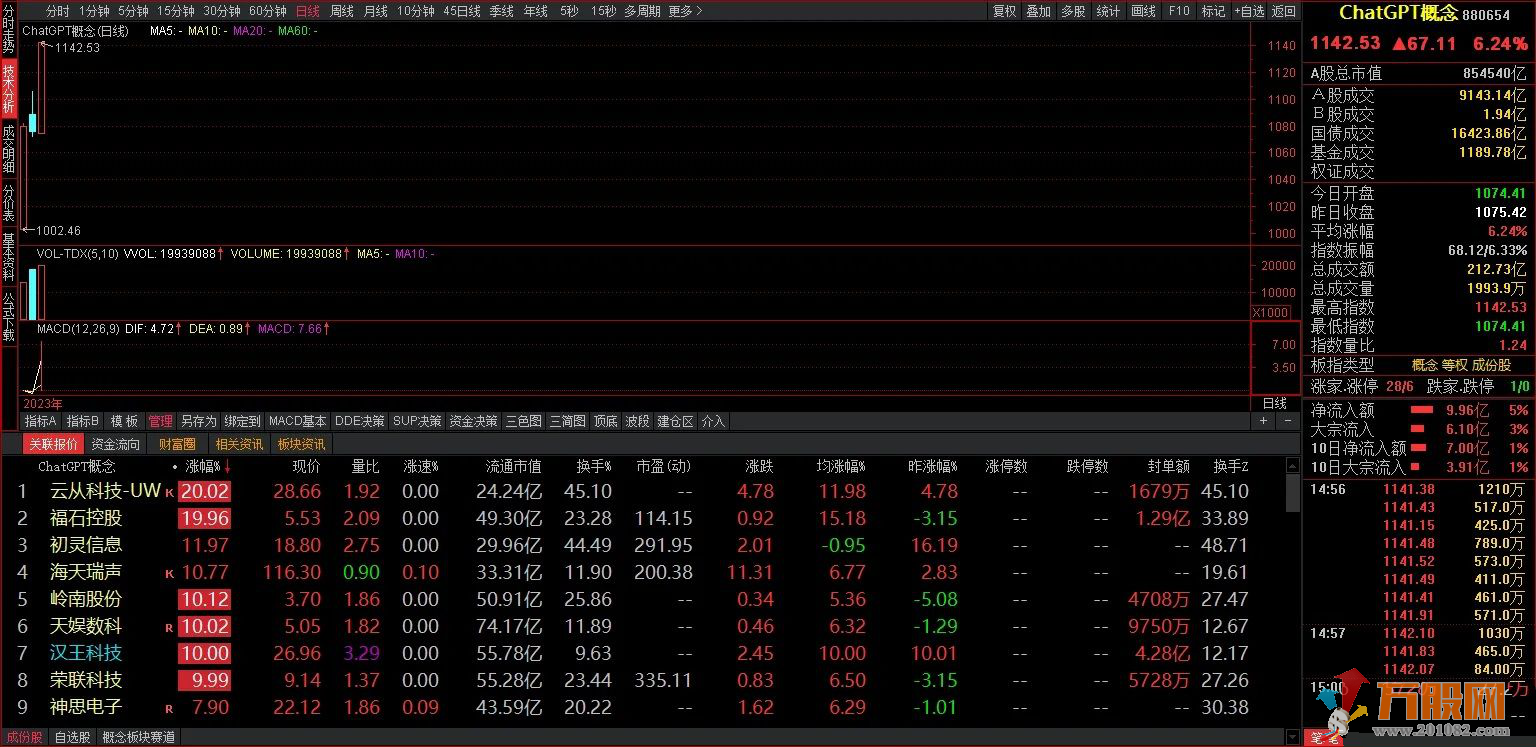Select the 关联报价 tab
This screenshot has width=1536, height=747.
tap(53, 444)
